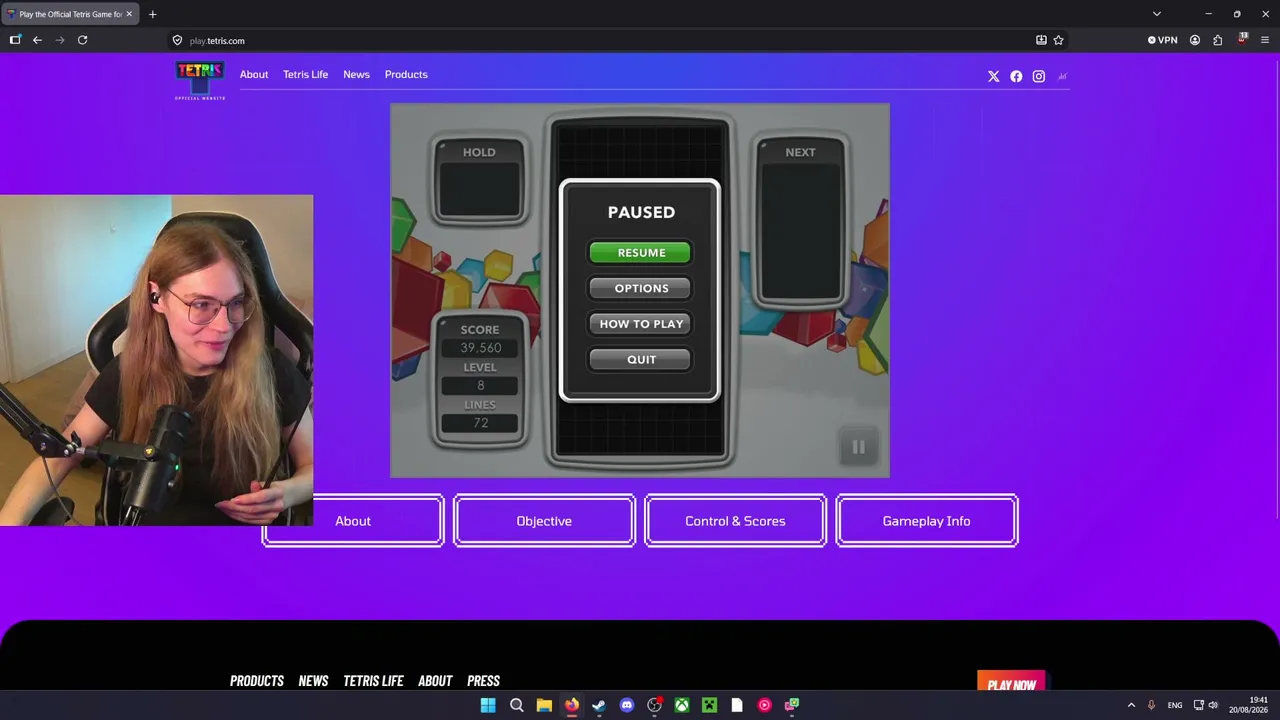Screen dimensions: 1280x720
Task: Reload the current page
Action: pos(83,40)
